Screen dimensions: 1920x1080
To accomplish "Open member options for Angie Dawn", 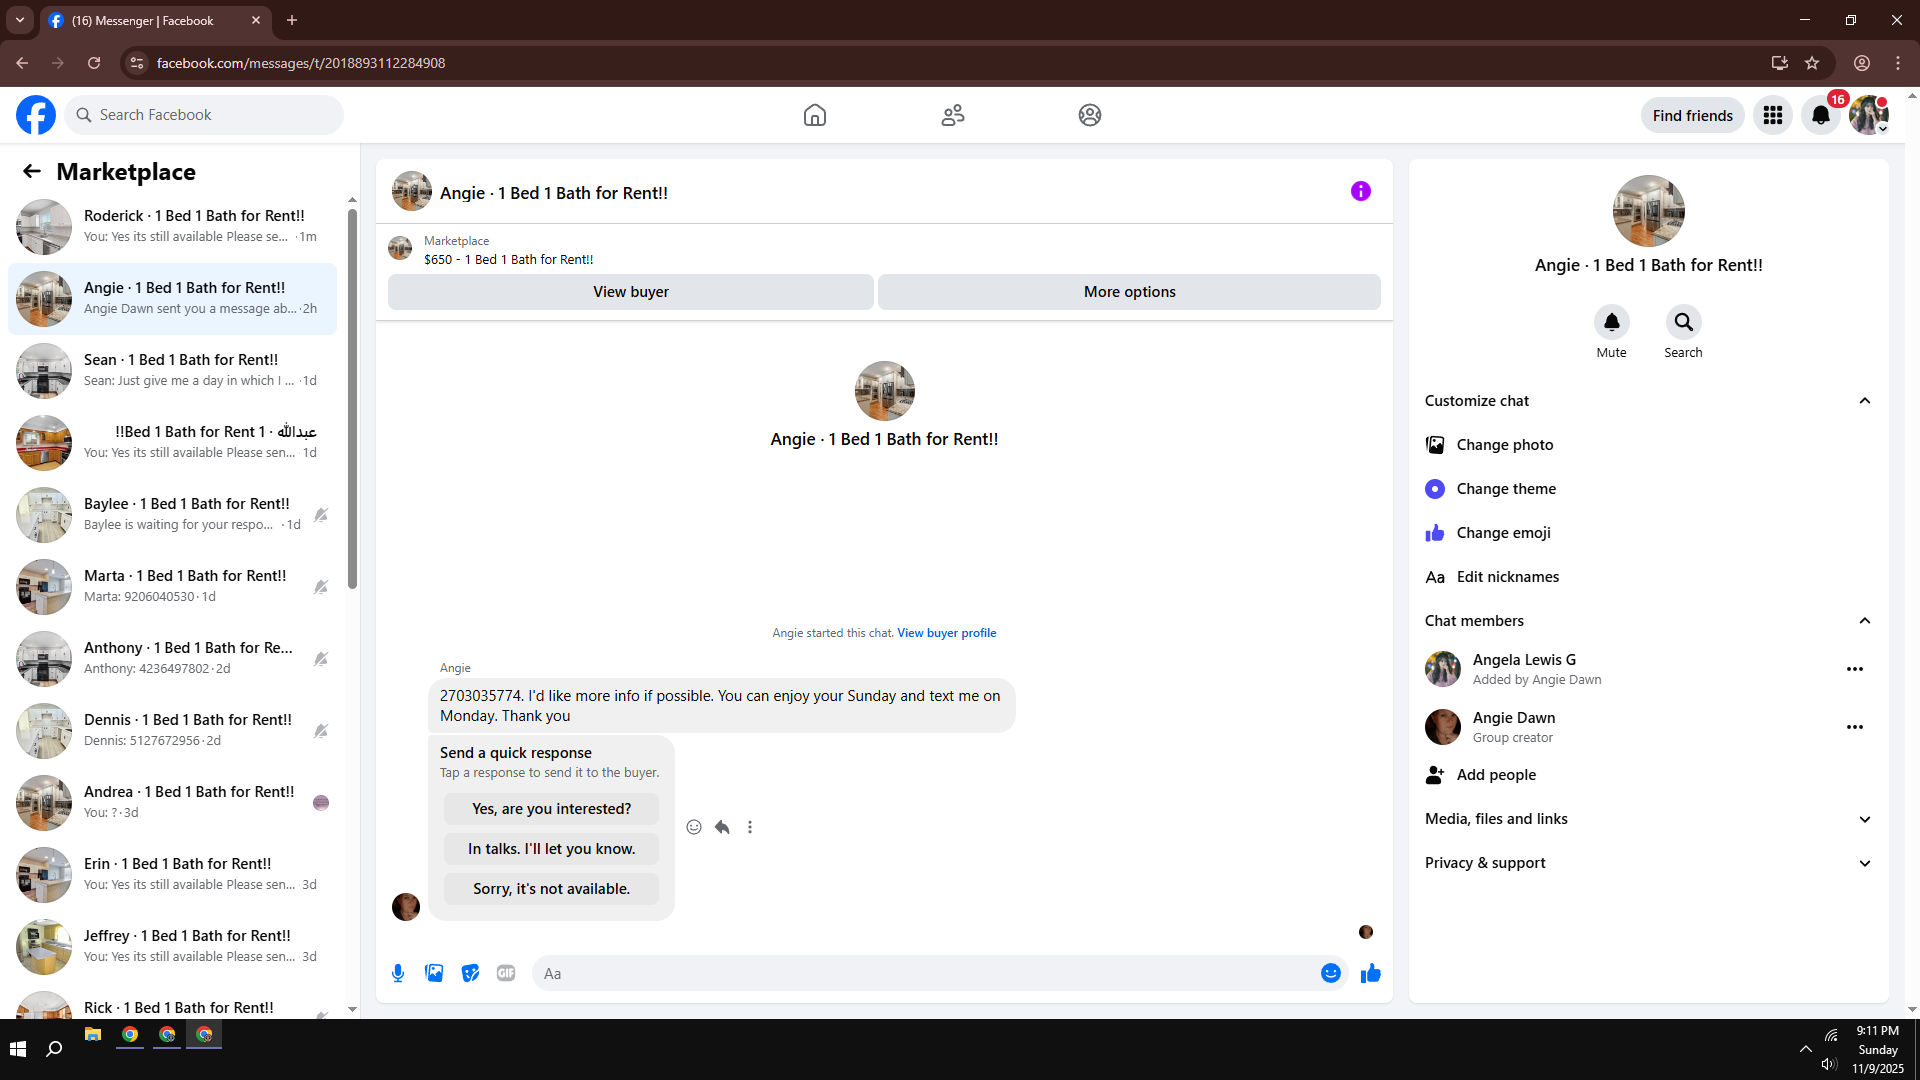I will point(1855,727).
